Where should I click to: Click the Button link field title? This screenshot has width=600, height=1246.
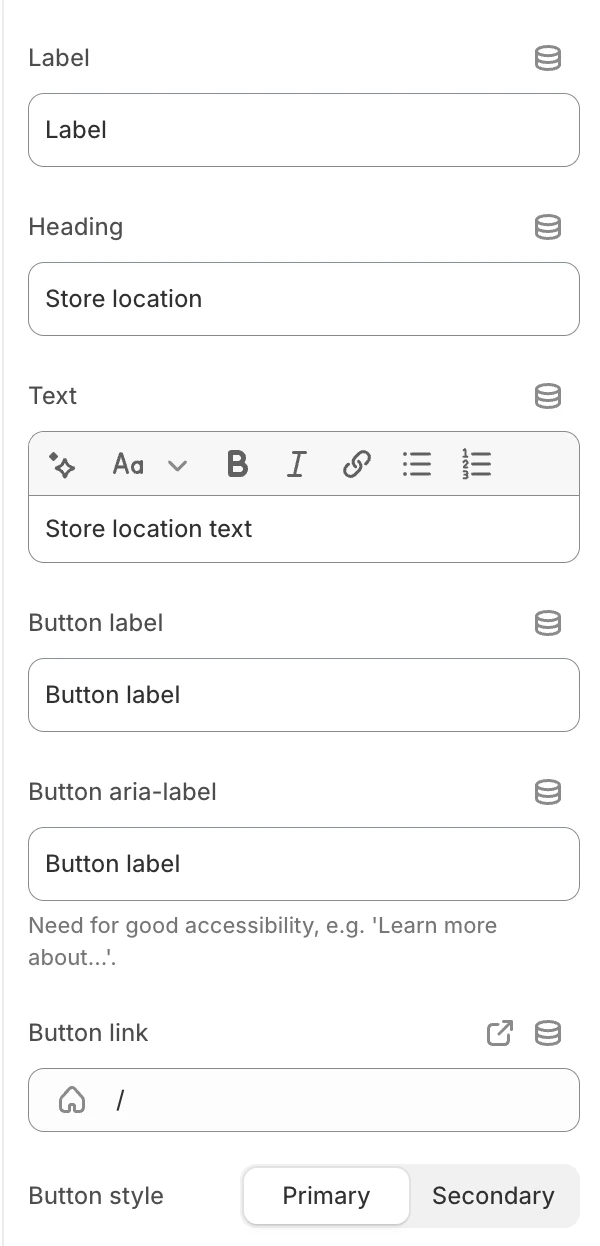tap(88, 1033)
